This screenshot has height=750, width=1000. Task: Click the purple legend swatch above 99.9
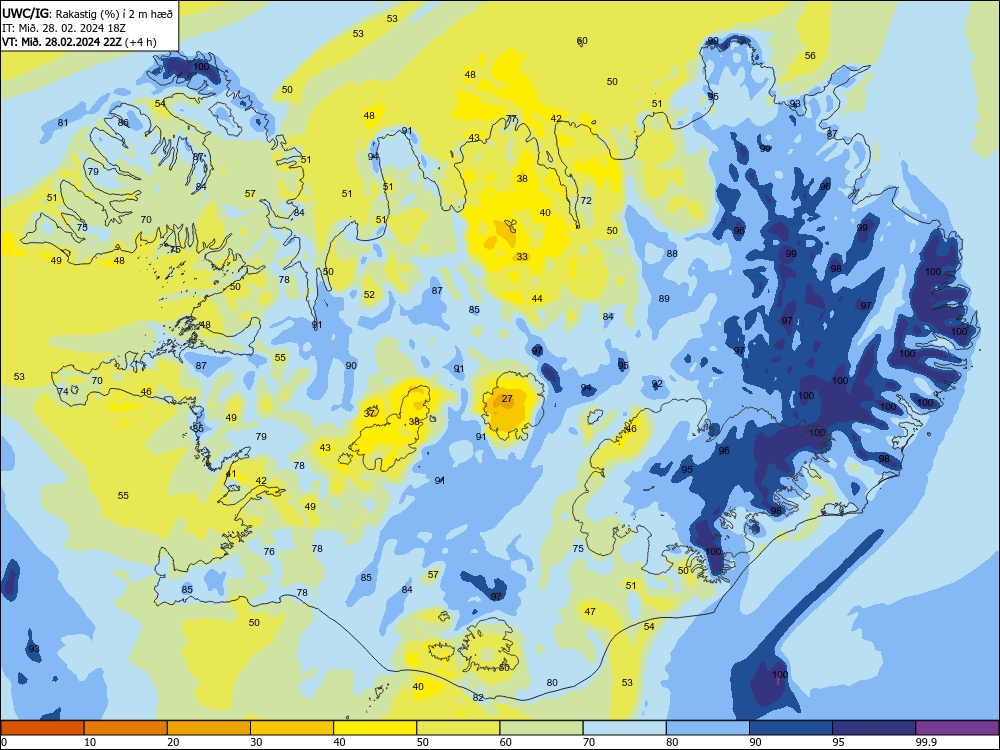[957, 728]
